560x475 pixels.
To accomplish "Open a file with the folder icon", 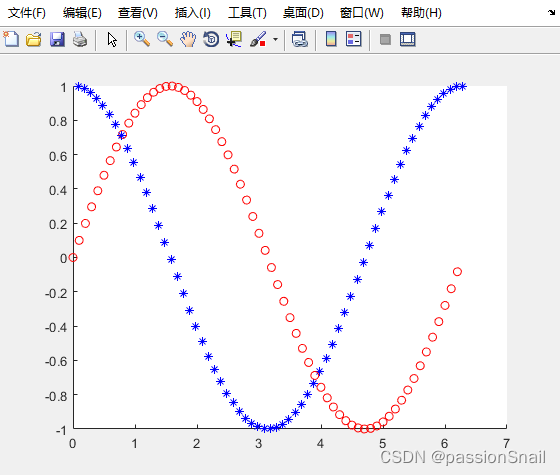I will [34, 39].
